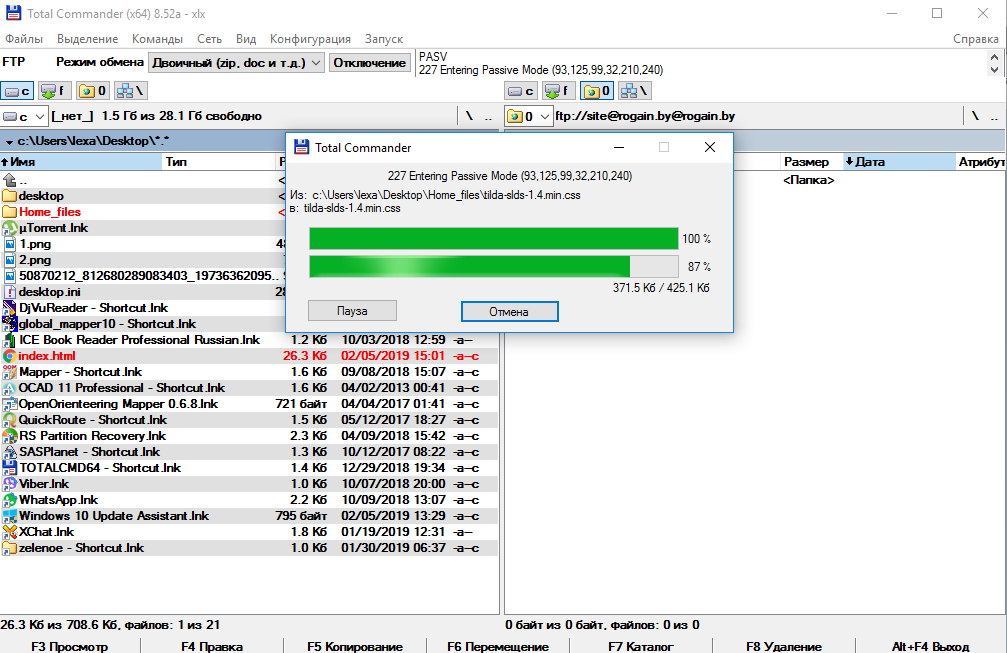Open right panel network neighborhood button
The width and height of the screenshot is (1007, 653).
[x=635, y=91]
